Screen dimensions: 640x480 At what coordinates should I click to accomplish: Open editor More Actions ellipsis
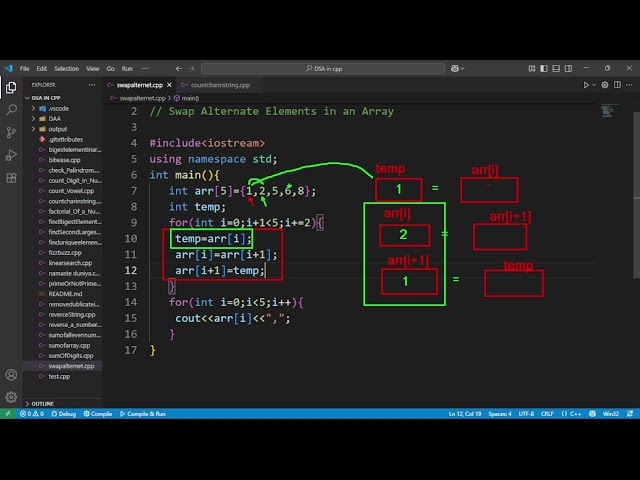[x=629, y=85]
